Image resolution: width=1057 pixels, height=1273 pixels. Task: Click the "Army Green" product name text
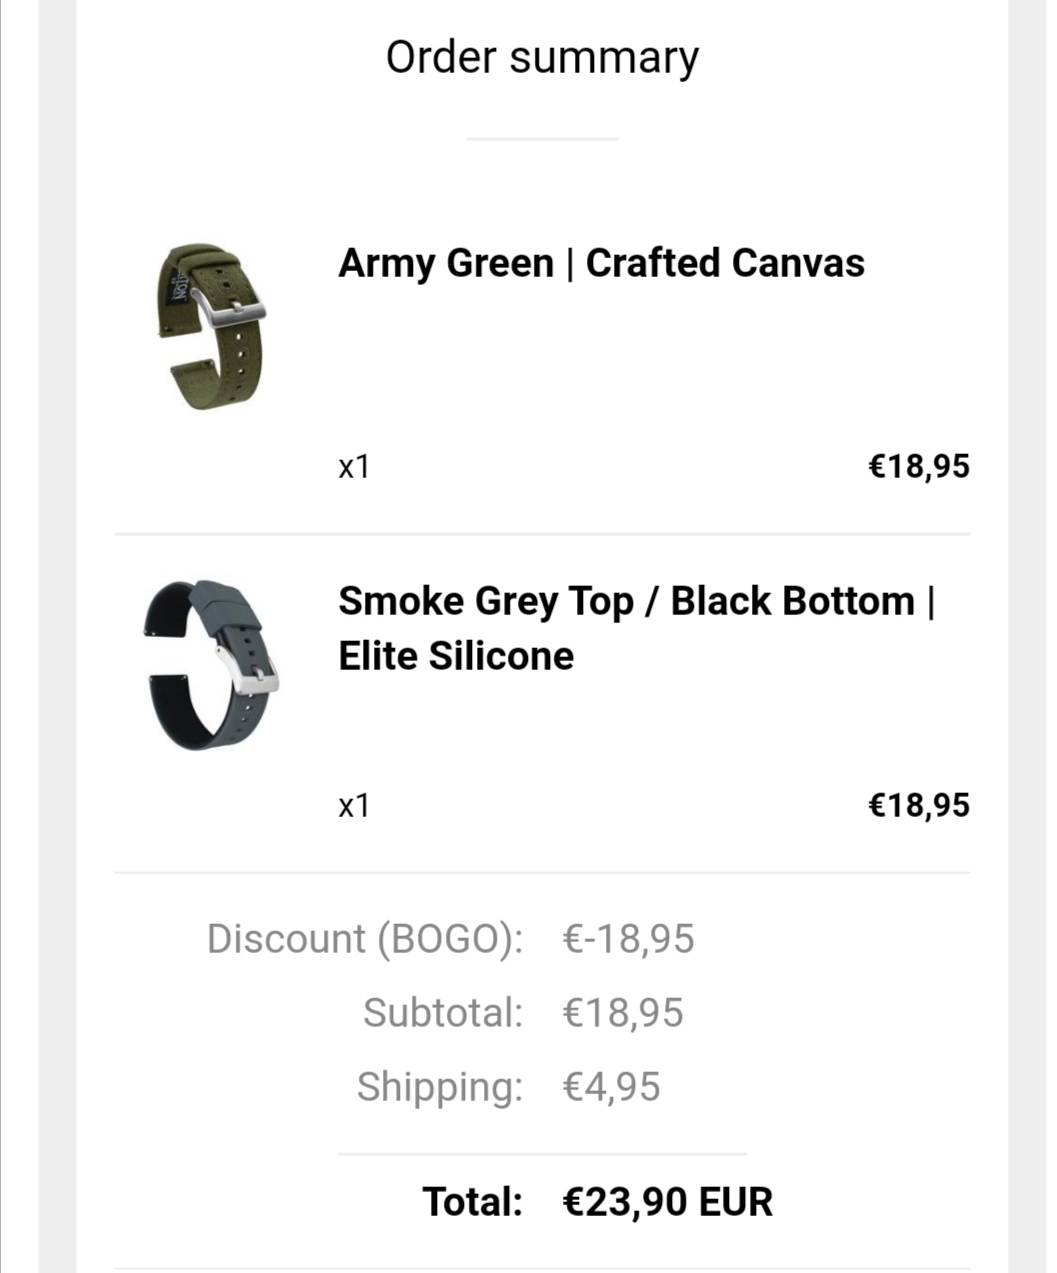pyautogui.click(x=445, y=263)
